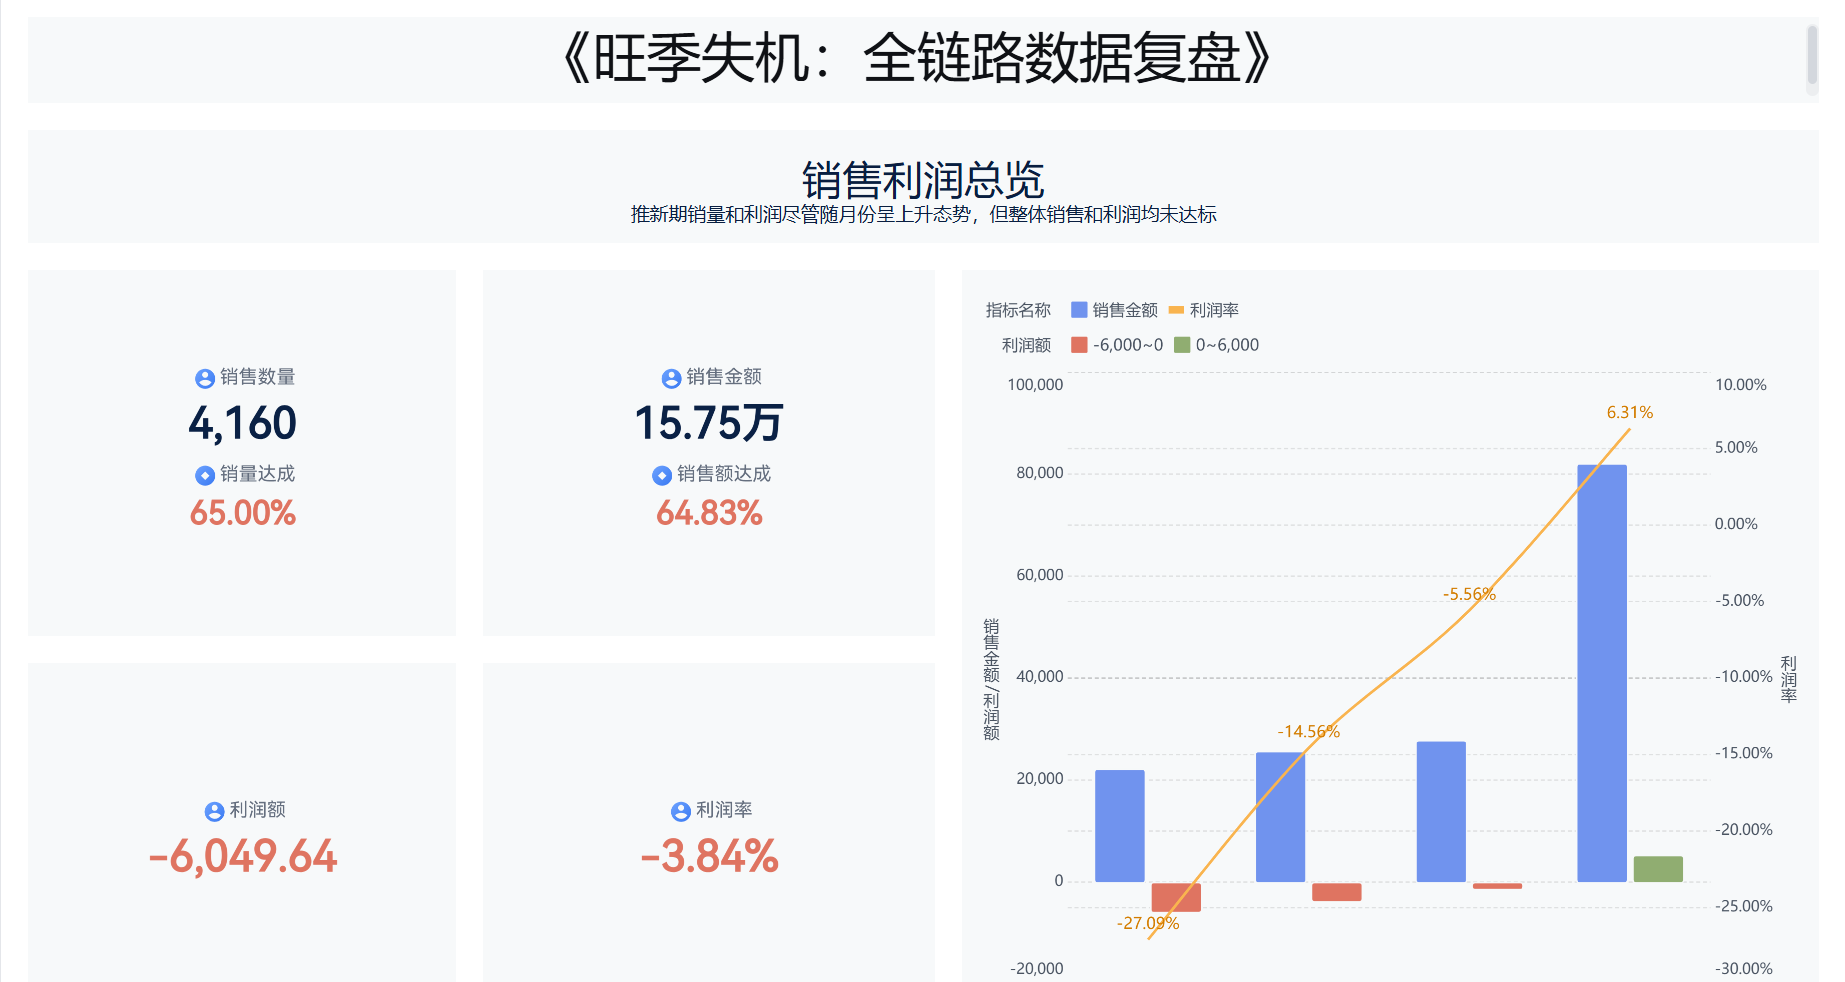
Task: Toggle the 销售金额 legend series
Action: point(1113,310)
